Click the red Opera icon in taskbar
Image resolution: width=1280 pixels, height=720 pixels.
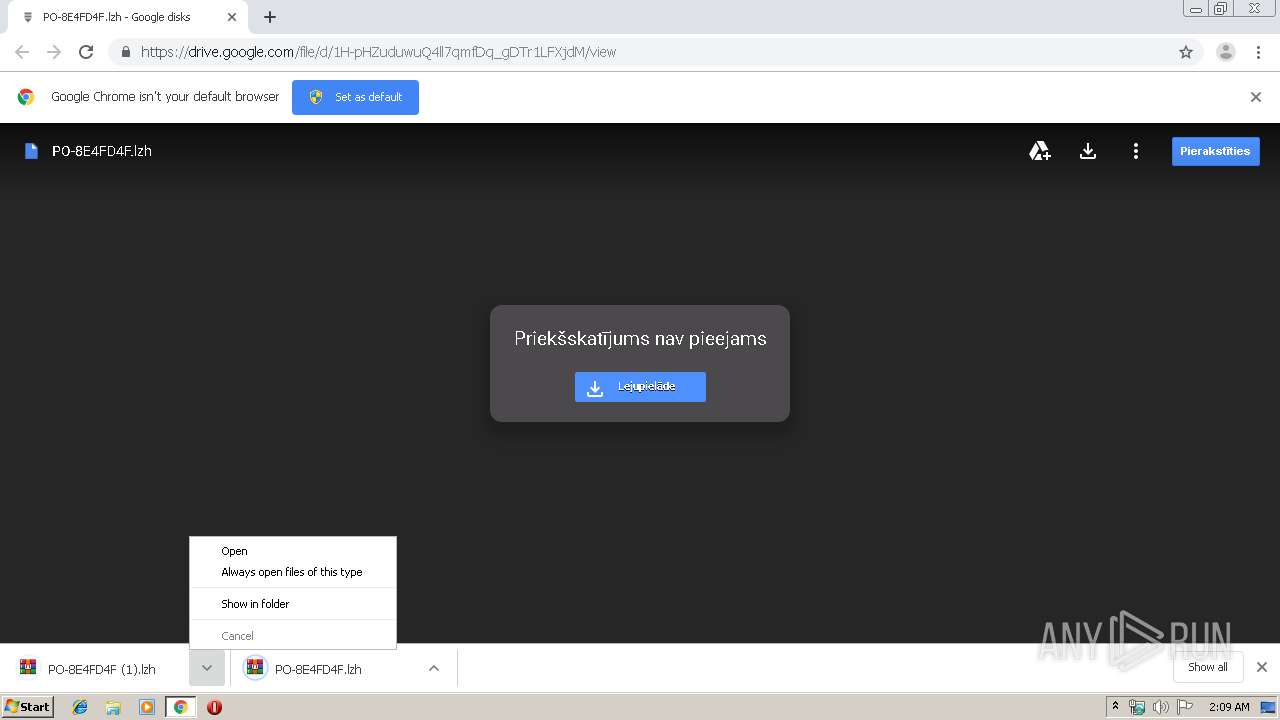[214, 707]
